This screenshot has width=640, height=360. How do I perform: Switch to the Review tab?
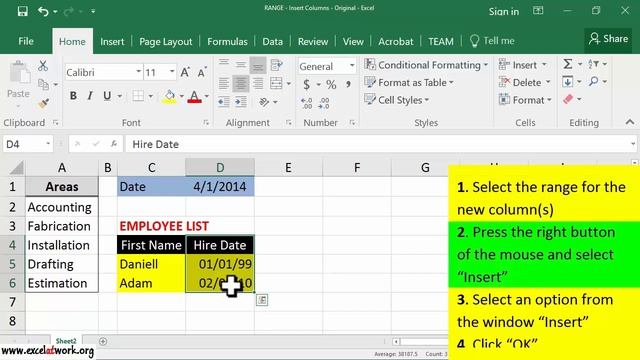click(313, 42)
